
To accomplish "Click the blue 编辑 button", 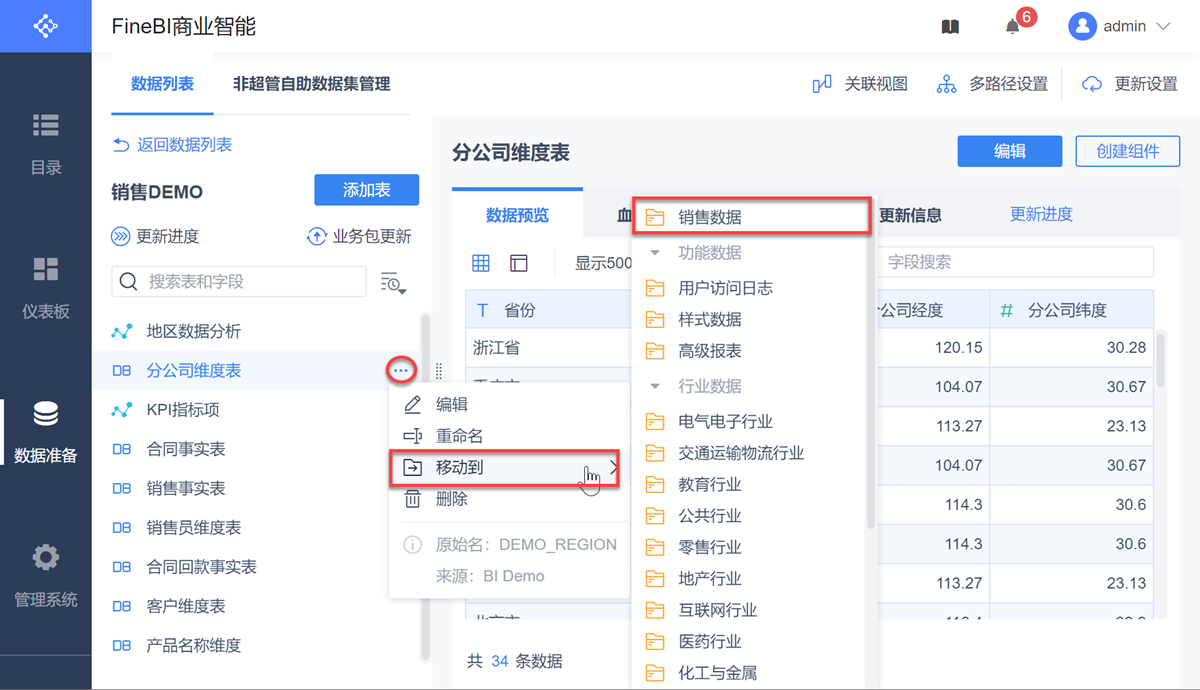I will tap(1009, 151).
